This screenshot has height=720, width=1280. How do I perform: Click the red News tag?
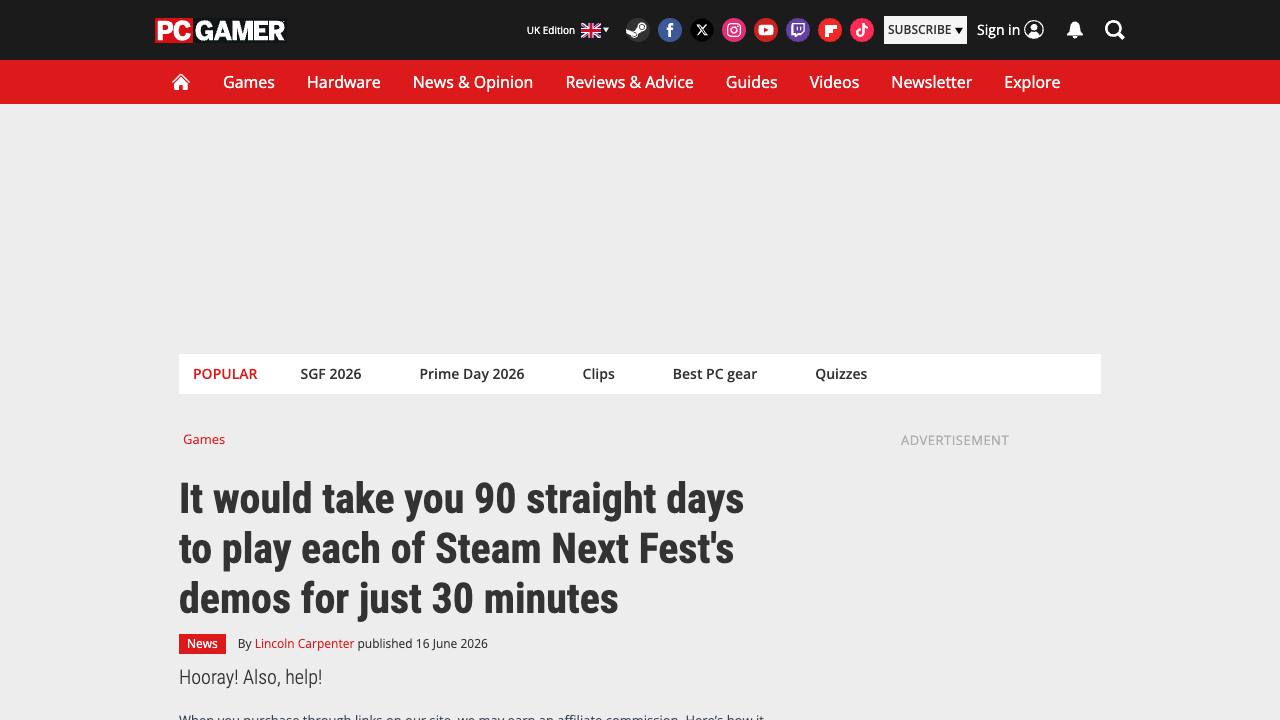point(202,644)
